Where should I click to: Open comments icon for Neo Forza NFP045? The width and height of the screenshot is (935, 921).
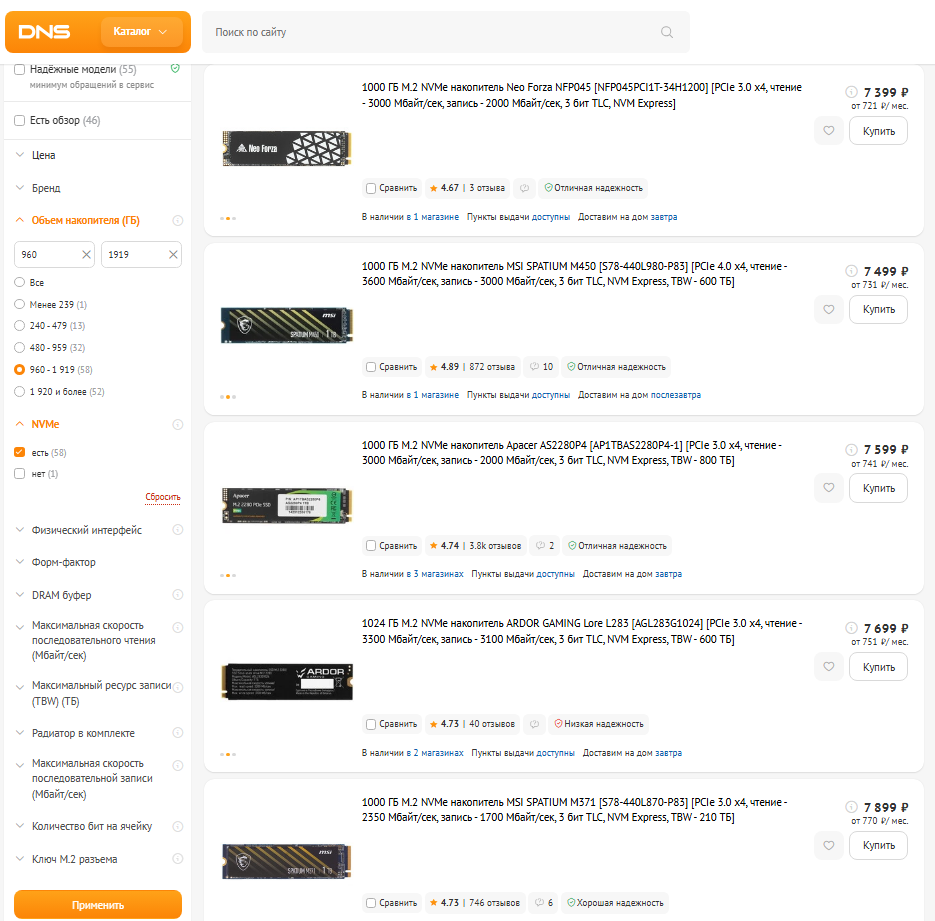524,188
